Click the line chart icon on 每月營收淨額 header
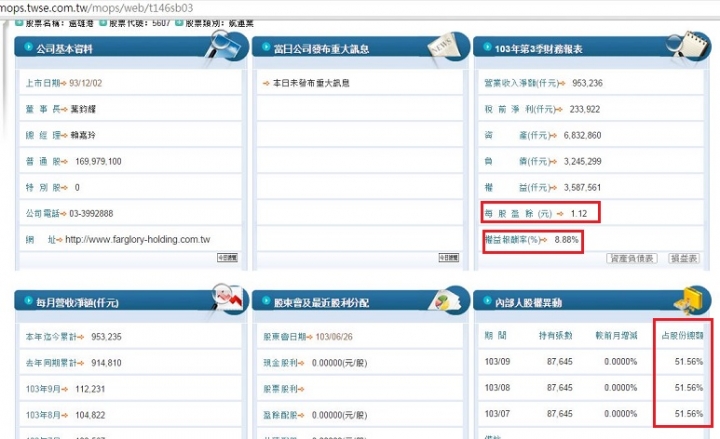720x439 pixels. [x=227, y=298]
